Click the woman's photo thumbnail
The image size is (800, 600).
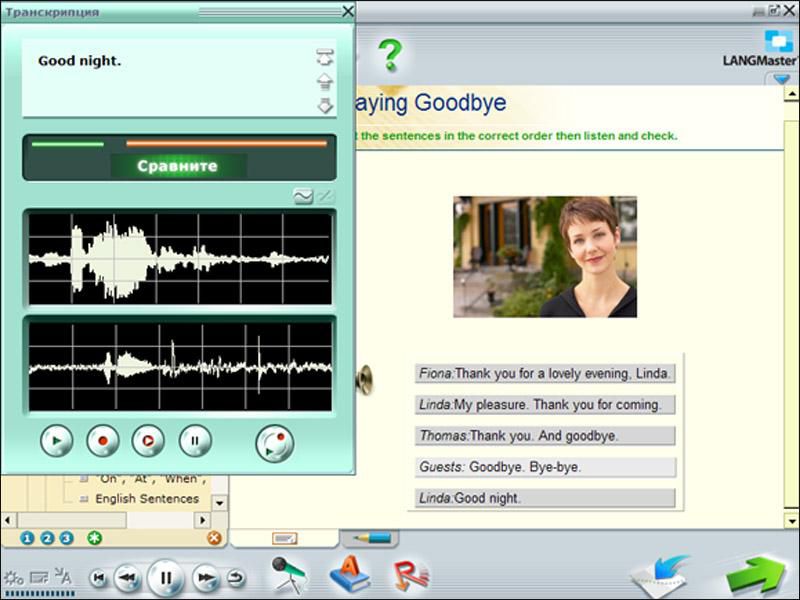[545, 257]
